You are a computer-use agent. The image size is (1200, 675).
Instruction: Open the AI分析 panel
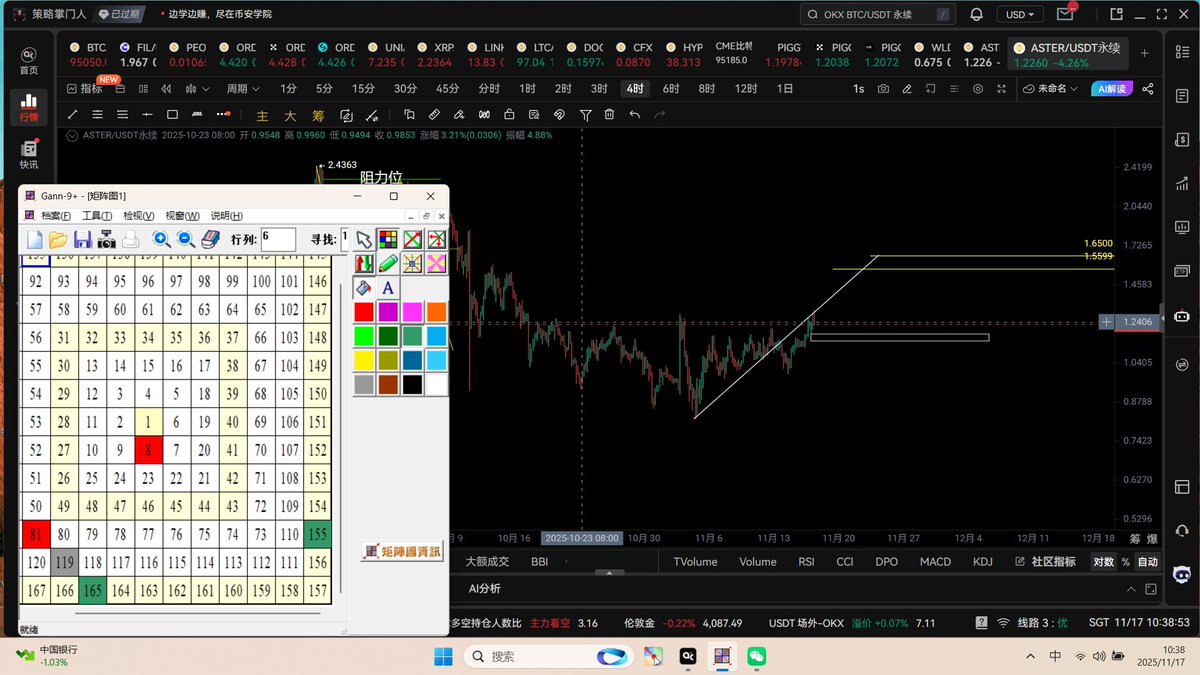[x=485, y=589]
